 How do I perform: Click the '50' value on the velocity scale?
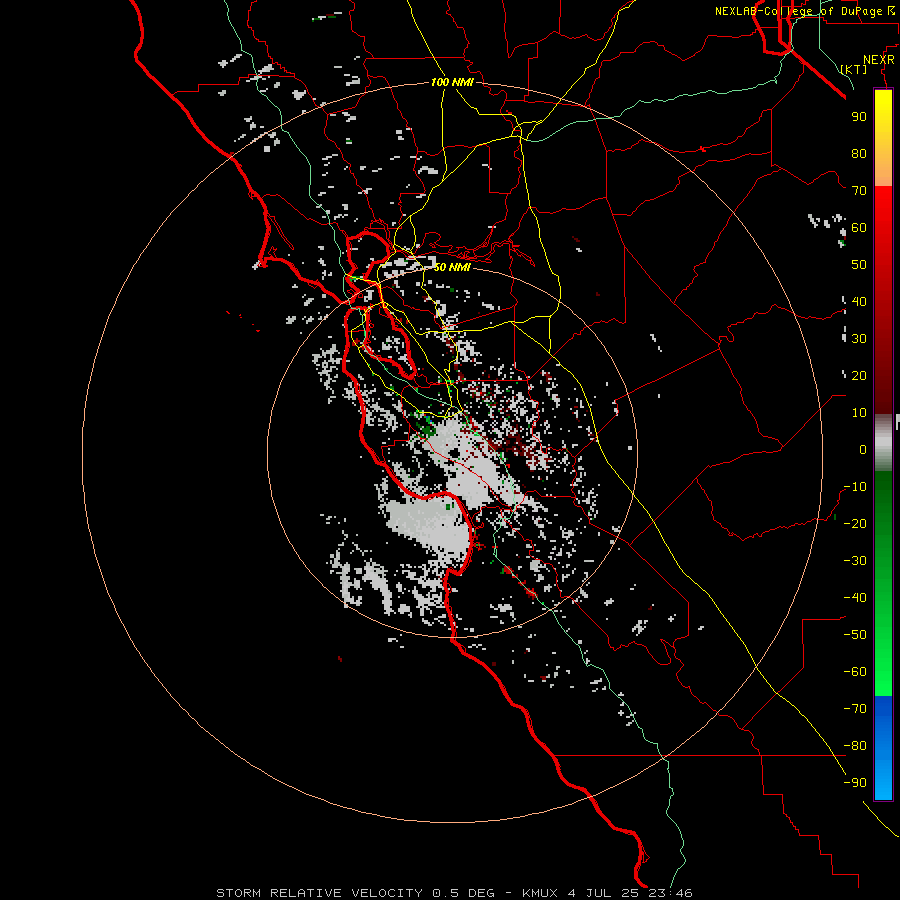click(x=859, y=265)
